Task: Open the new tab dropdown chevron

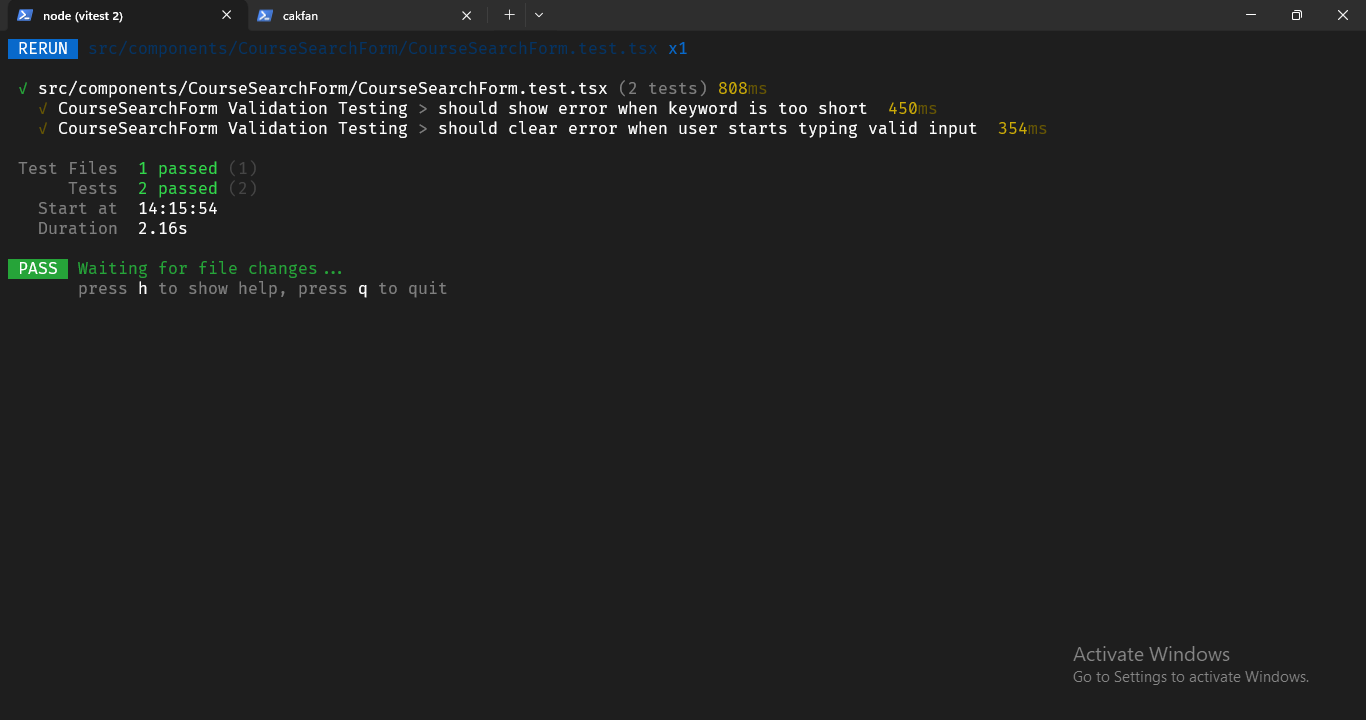Action: point(539,15)
